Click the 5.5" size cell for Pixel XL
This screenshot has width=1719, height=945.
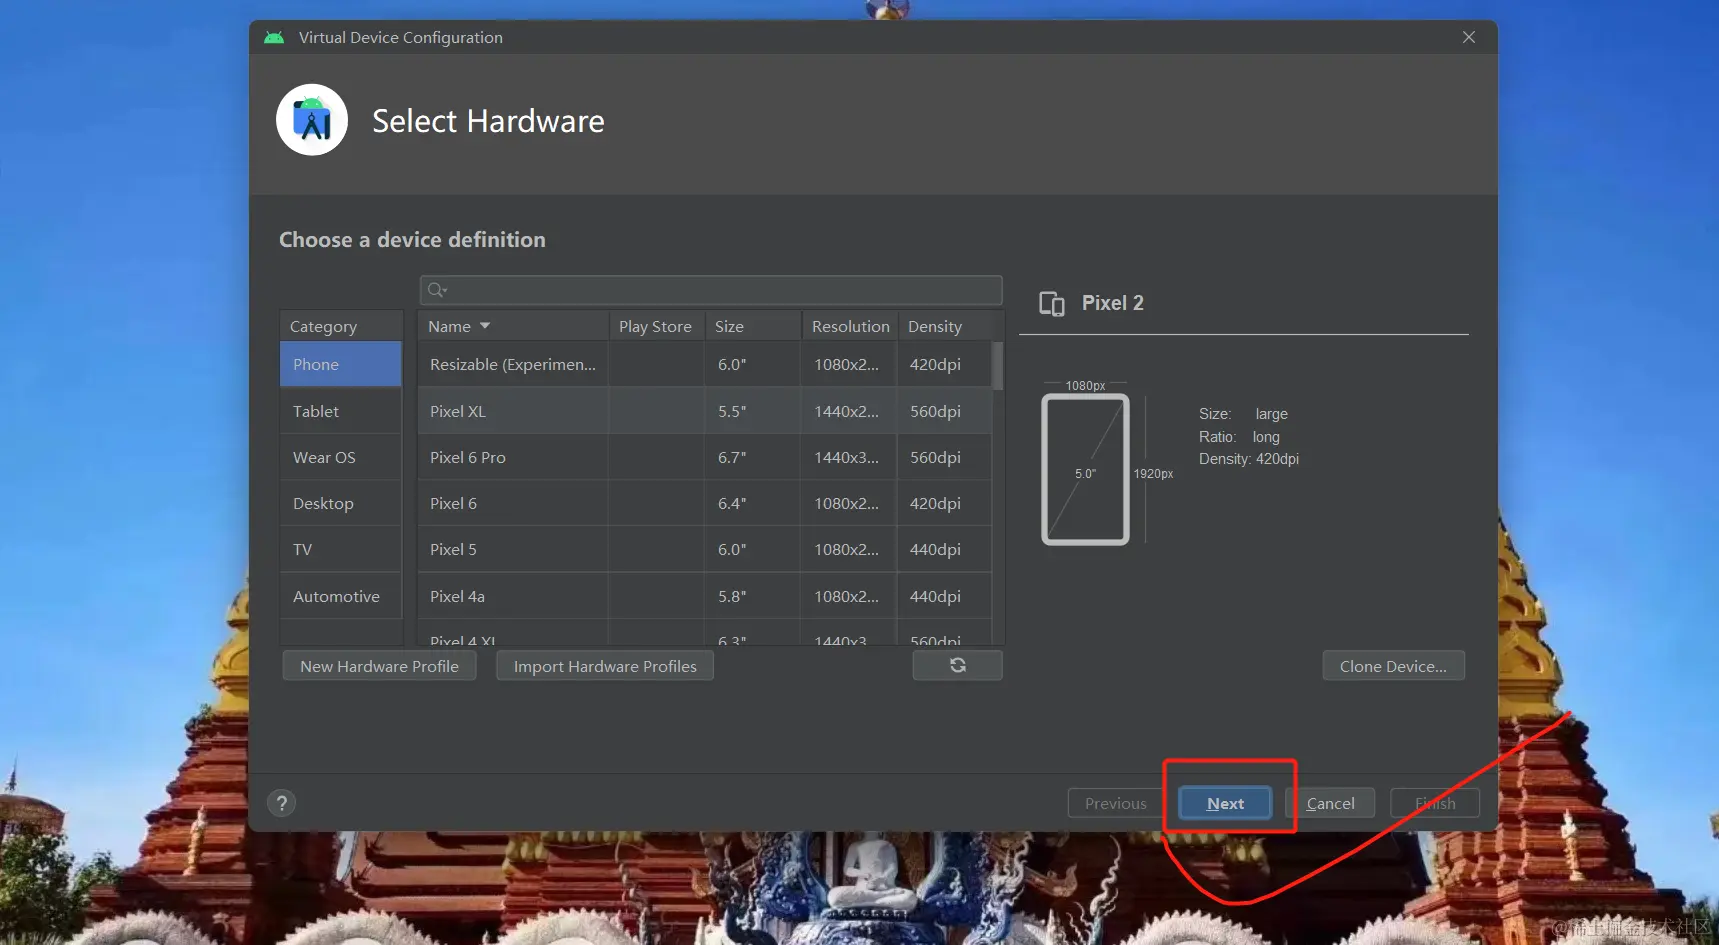point(753,411)
